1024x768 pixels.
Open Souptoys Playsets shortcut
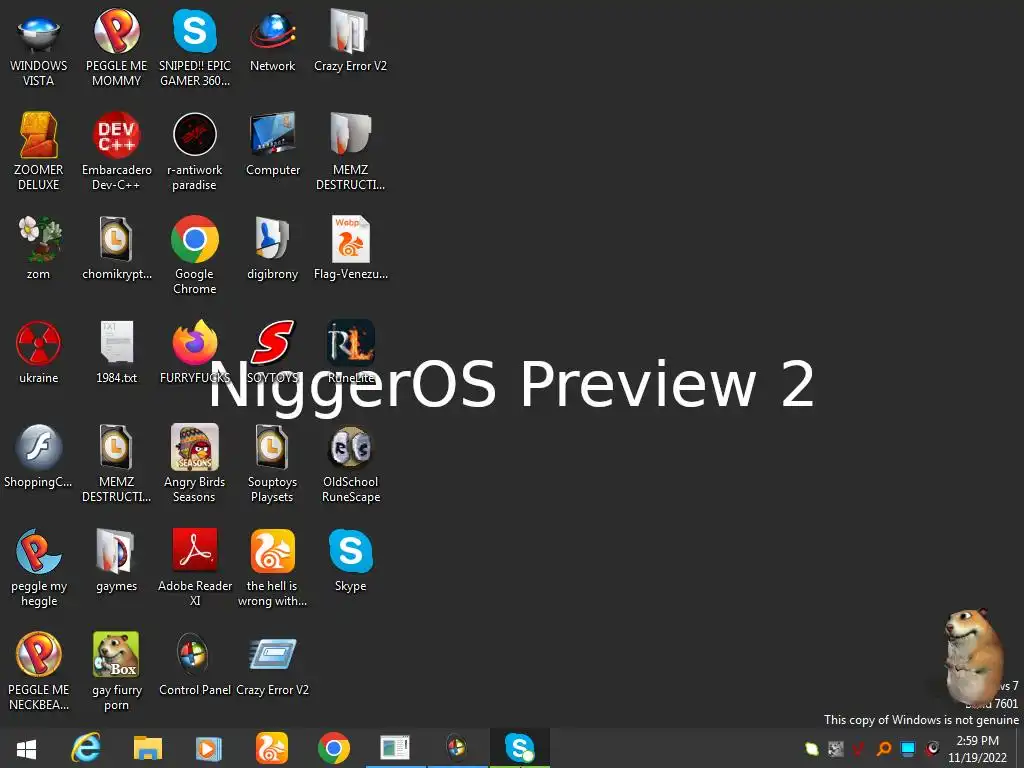(x=272, y=462)
